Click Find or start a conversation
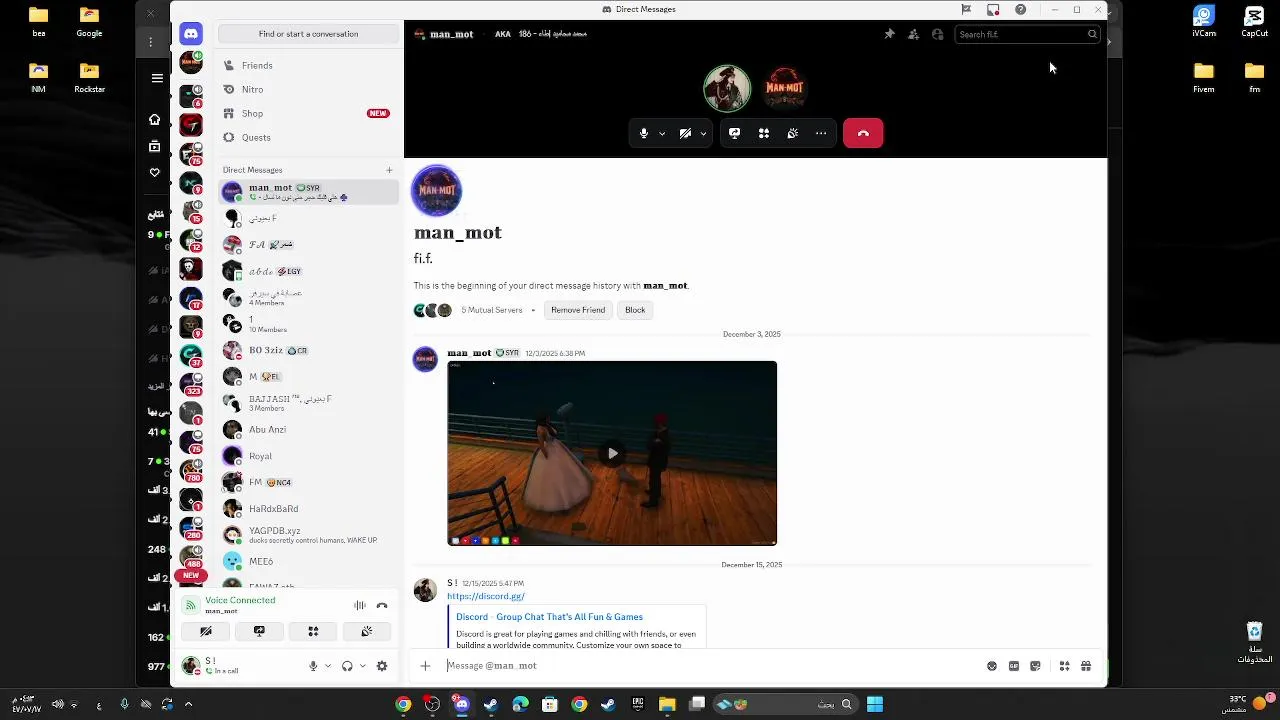The width and height of the screenshot is (1280, 720). pos(308,34)
